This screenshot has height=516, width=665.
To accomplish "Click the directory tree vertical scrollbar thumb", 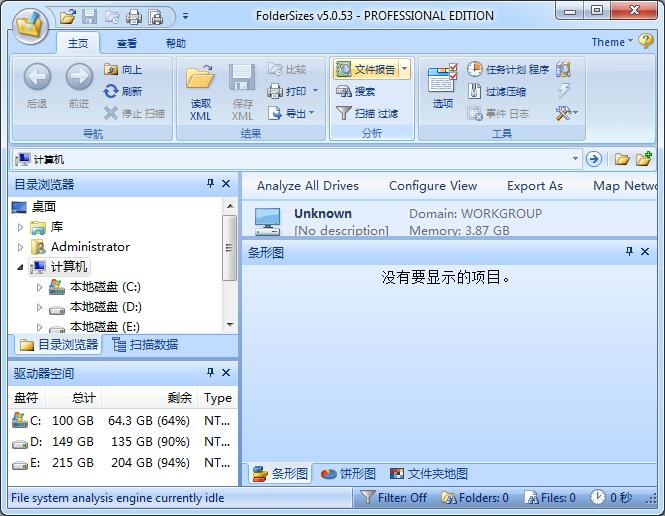I will pyautogui.click(x=229, y=248).
